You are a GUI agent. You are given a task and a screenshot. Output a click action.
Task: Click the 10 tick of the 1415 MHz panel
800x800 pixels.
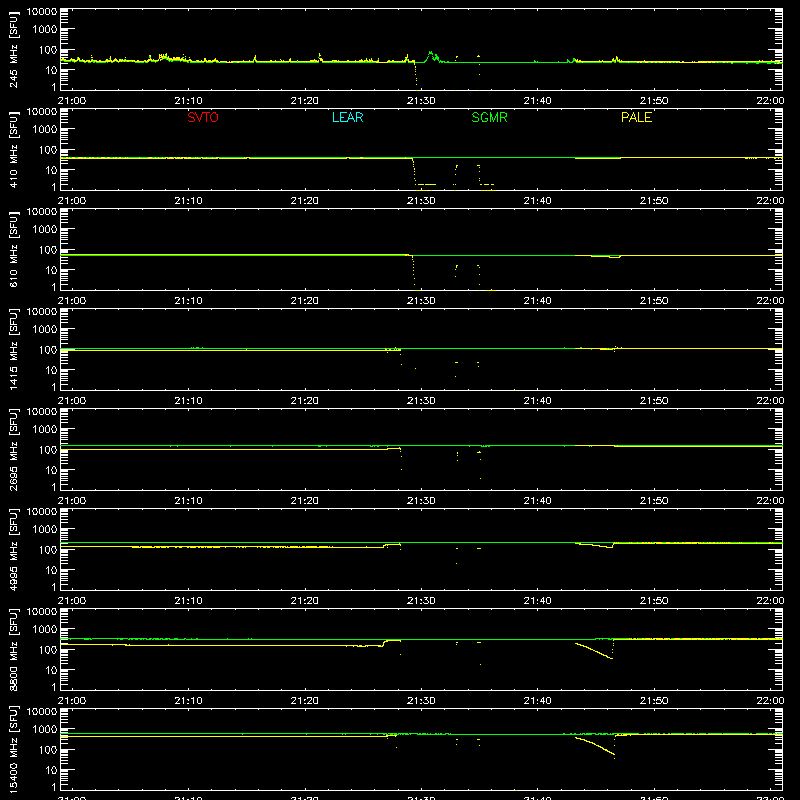pos(51,370)
